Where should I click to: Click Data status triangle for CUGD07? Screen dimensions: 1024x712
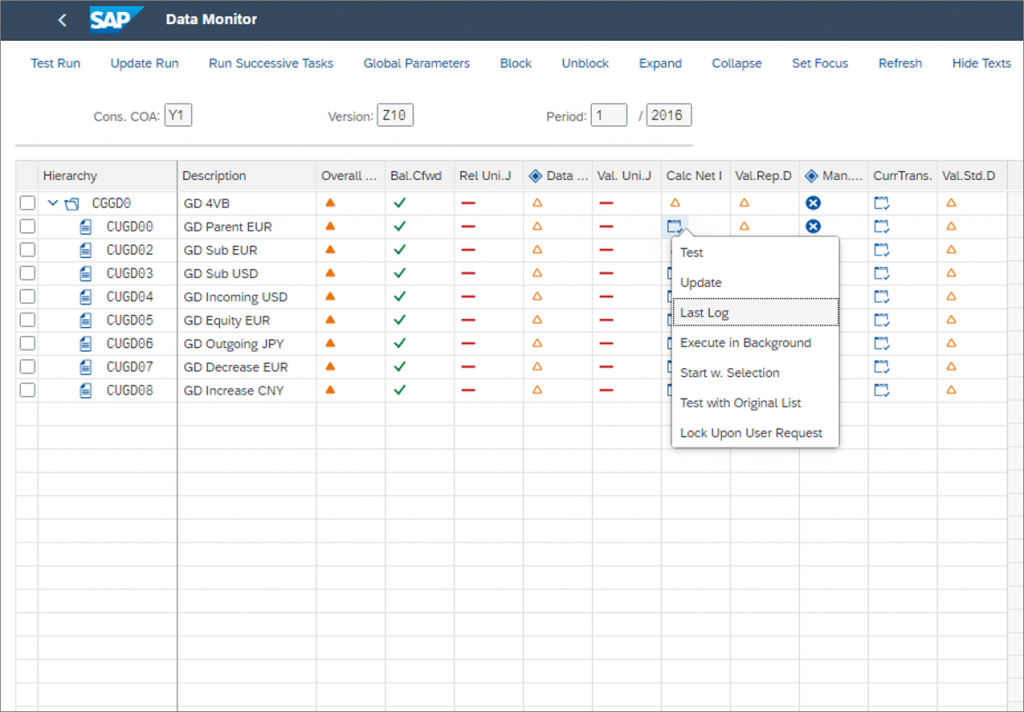tap(537, 366)
